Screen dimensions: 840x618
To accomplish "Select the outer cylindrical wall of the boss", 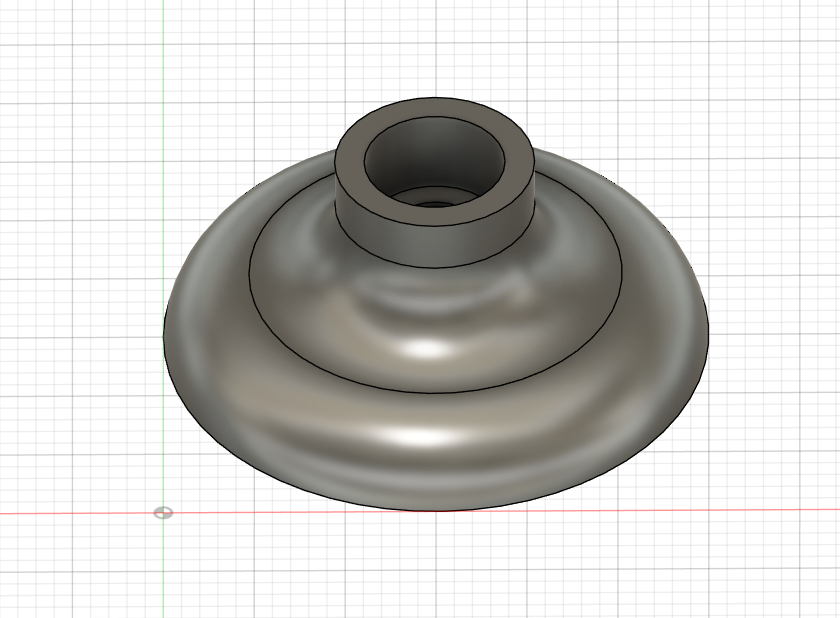I will point(434,244).
